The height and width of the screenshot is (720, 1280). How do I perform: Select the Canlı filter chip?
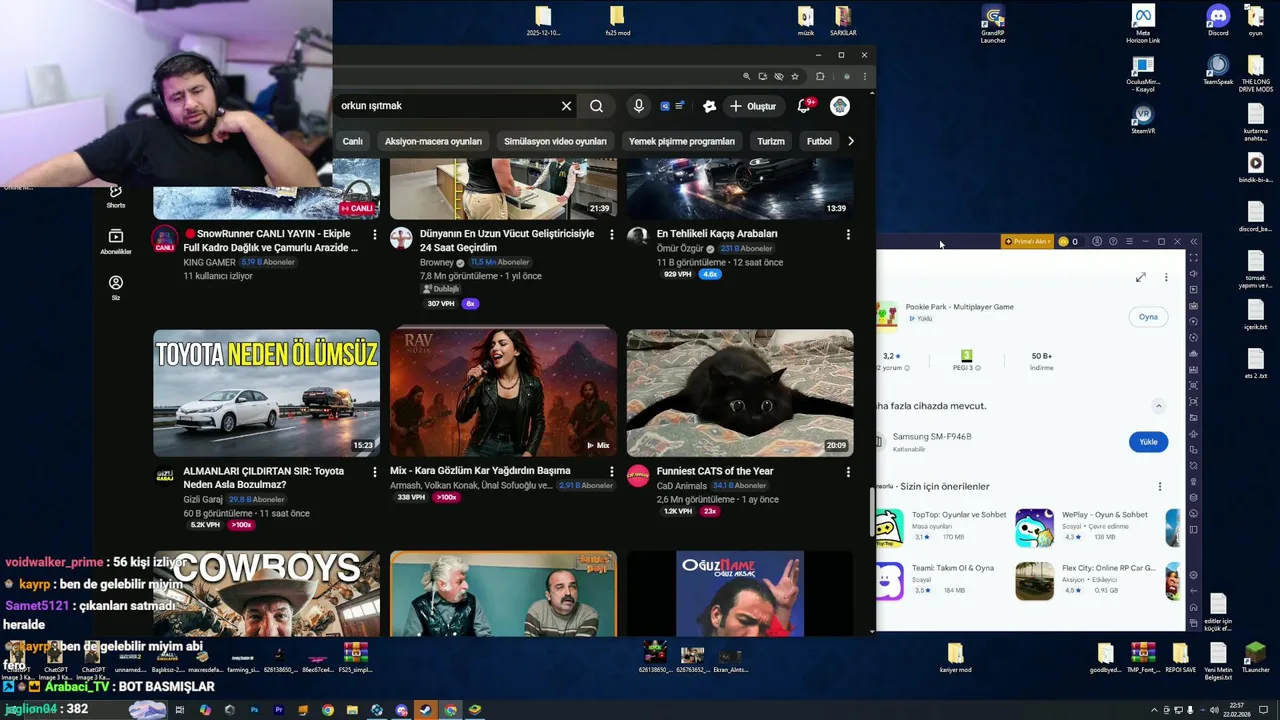352,141
